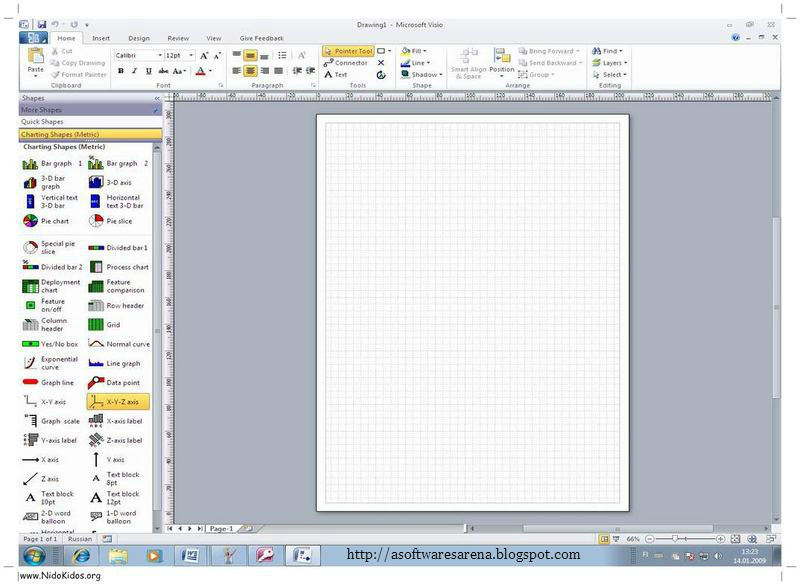Toggle Italic text style
This screenshot has height=585, width=800.
click(134, 71)
